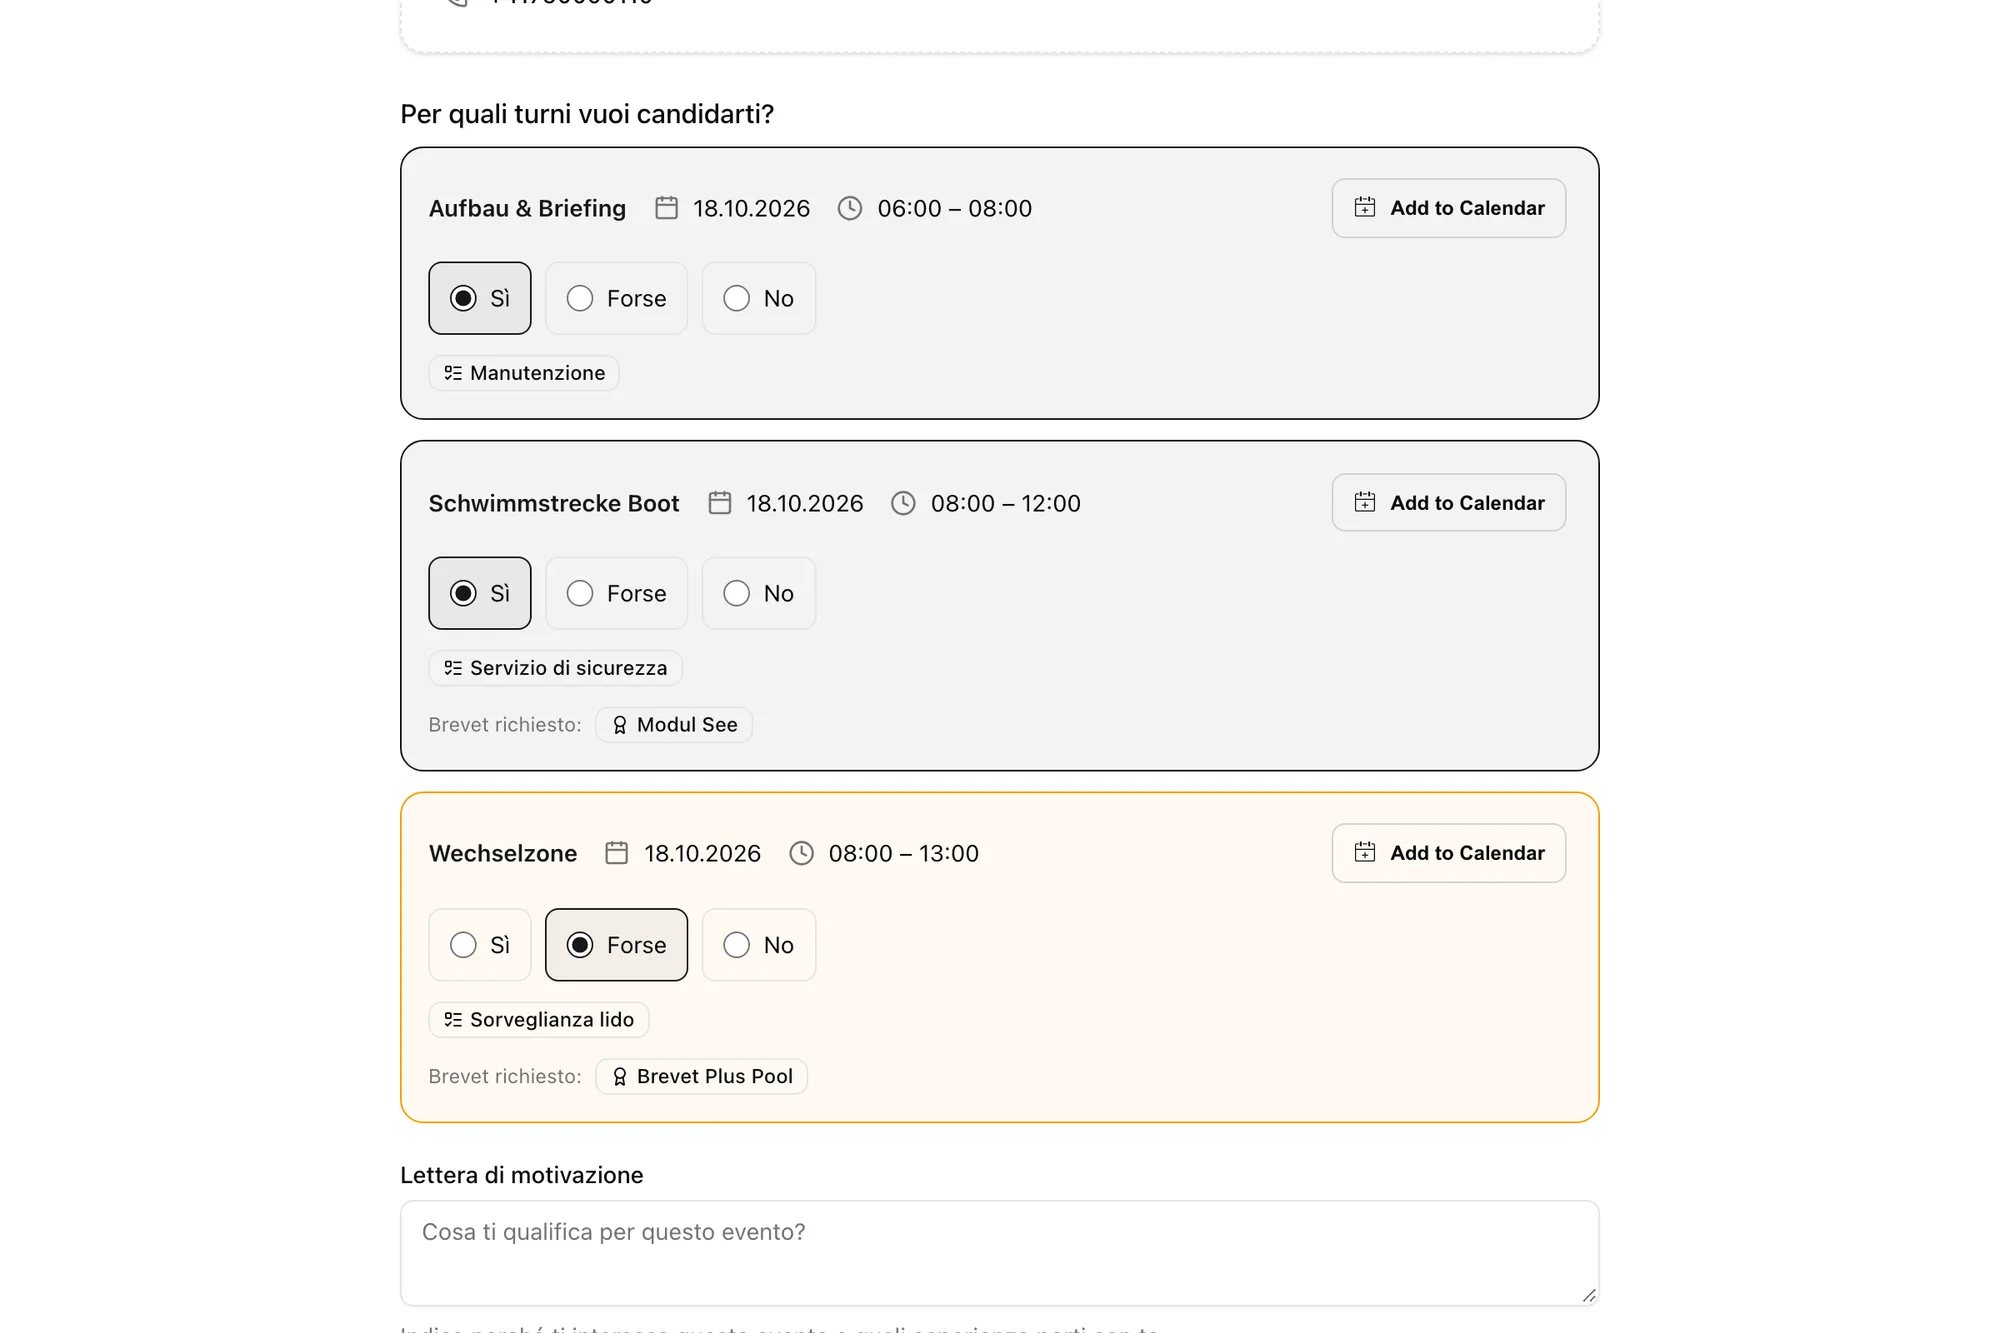Click badge icon on Modul See tag
Viewport: 2000px width, 1333px height.
click(x=620, y=725)
